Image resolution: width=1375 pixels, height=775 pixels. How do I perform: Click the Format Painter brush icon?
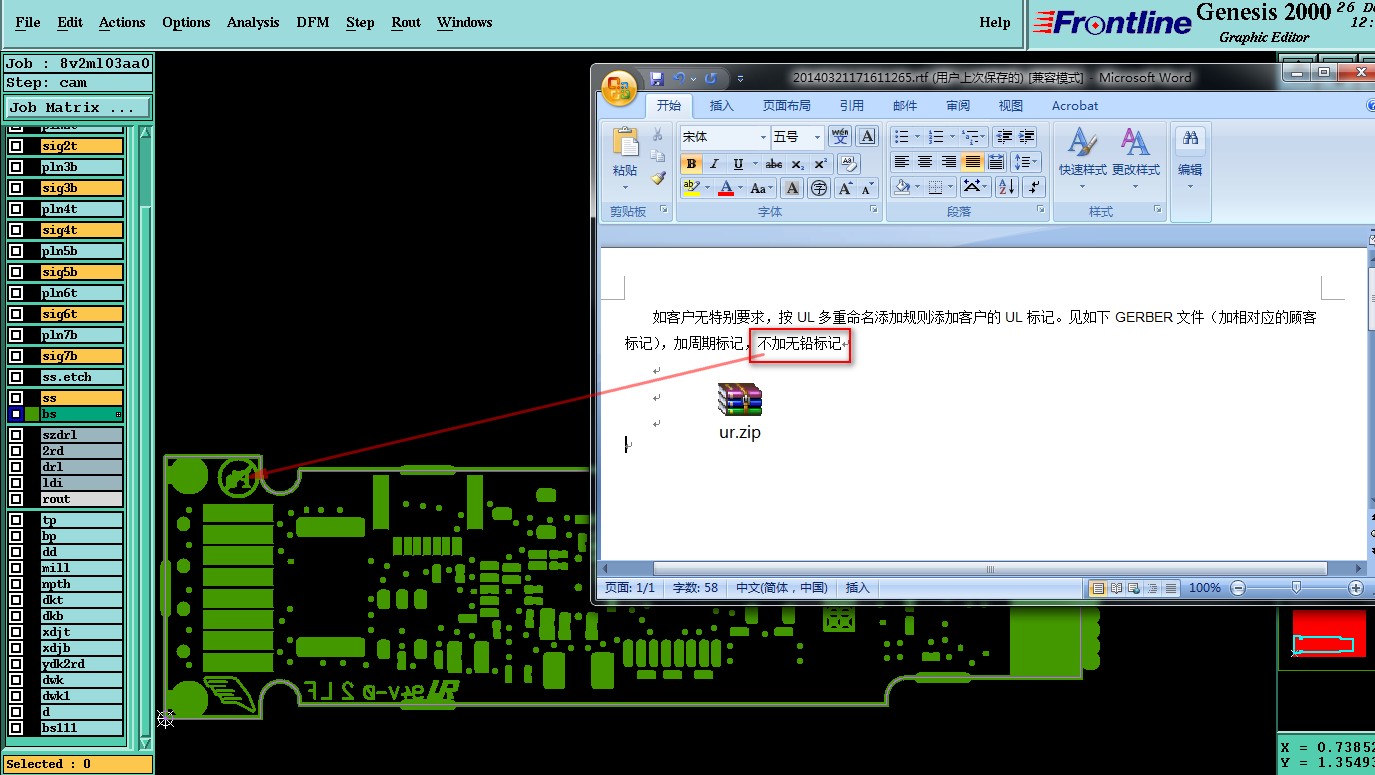(x=658, y=178)
